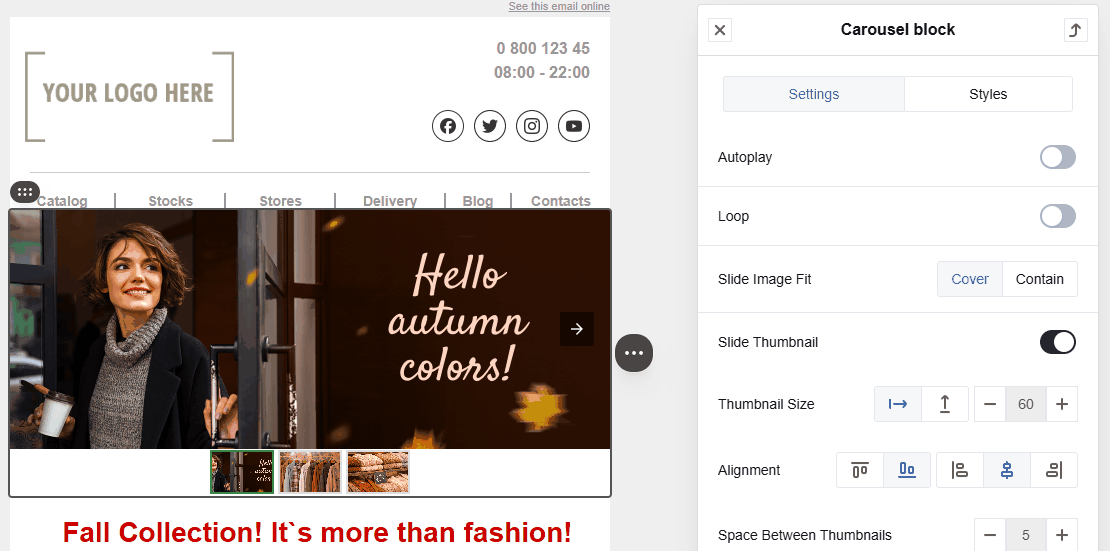Select the first Hello autumn thumbnail
The height and width of the screenshot is (551, 1110).
(x=242, y=472)
